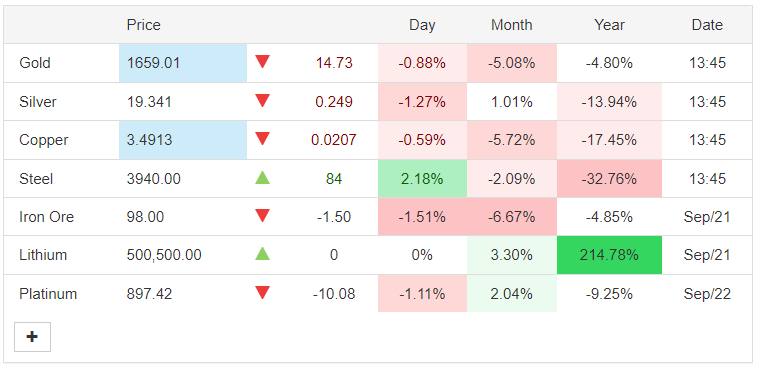Click the Date column header

[707, 25]
